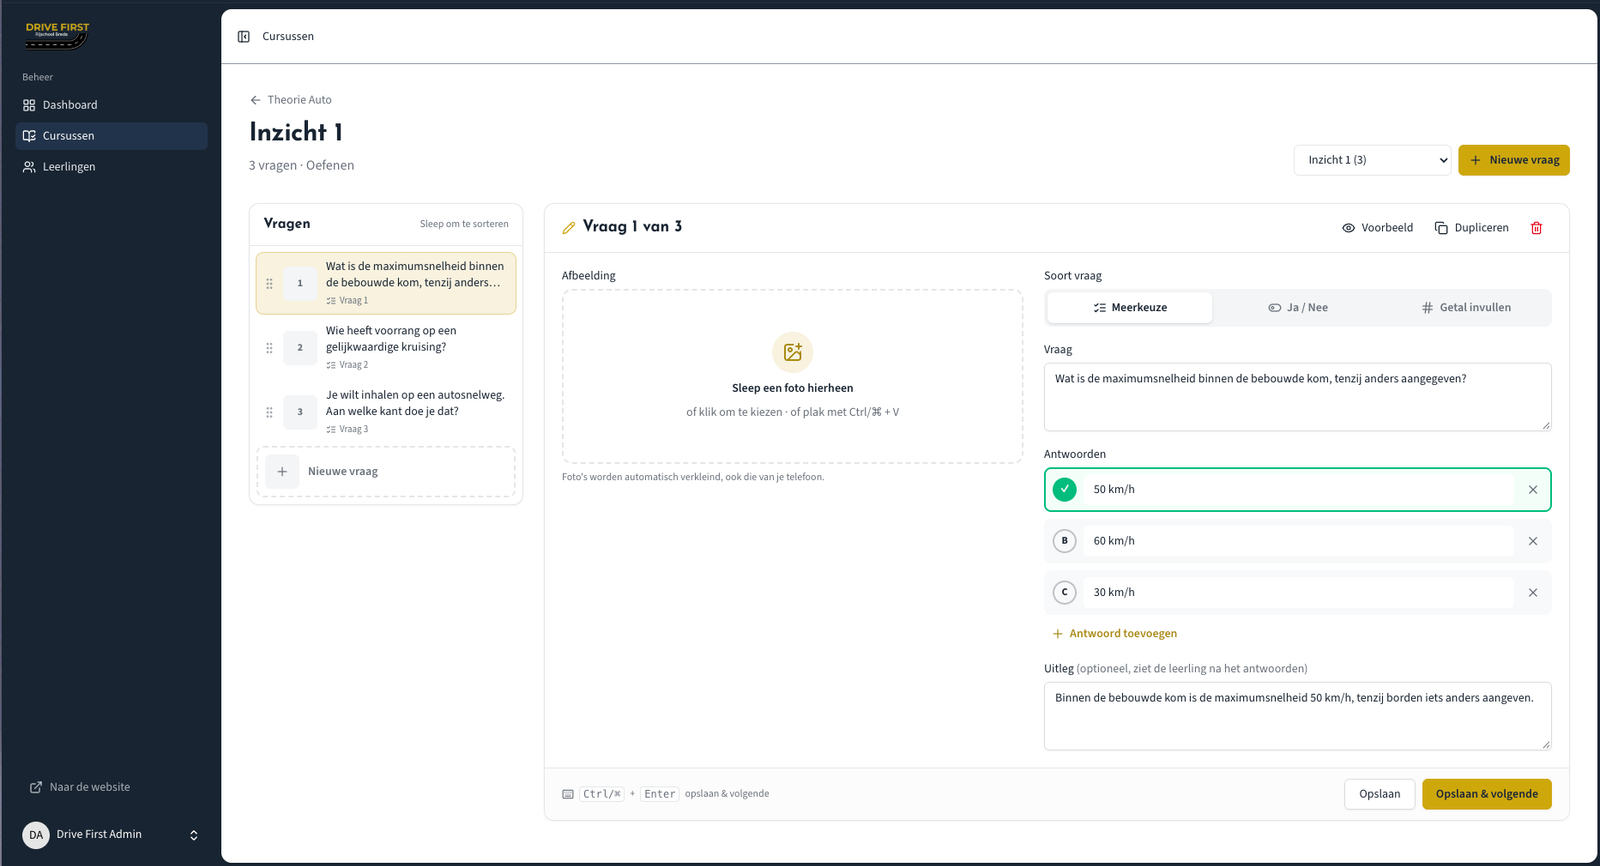Screen dimensions: 1600x866
Task: Click the yellow Nieuwe vraag button
Action: [1514, 160]
